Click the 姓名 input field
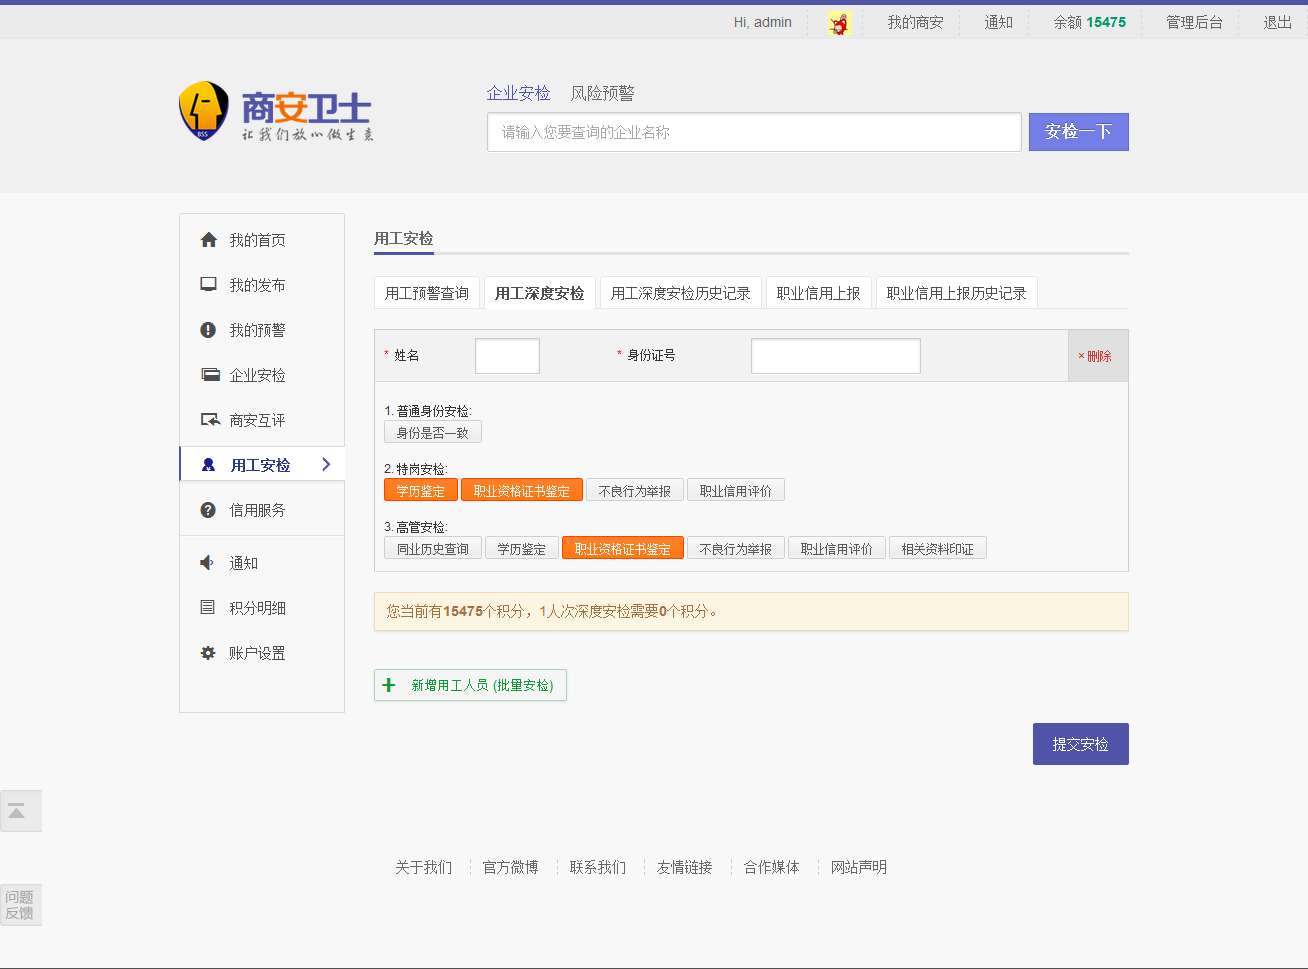Viewport: 1308px width, 969px height. 507,356
